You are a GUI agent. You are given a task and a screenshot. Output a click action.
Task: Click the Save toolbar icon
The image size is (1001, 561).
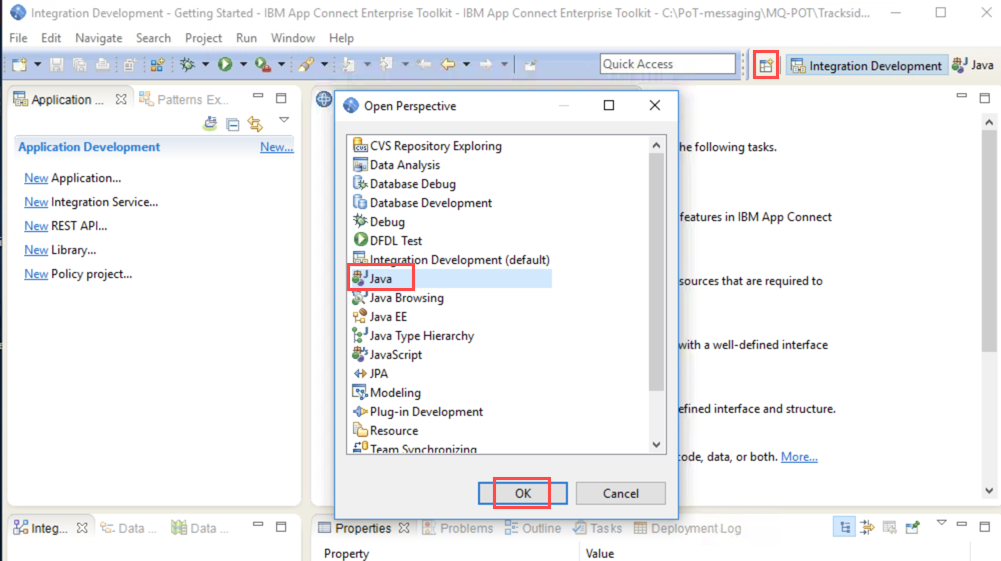[x=56, y=64]
